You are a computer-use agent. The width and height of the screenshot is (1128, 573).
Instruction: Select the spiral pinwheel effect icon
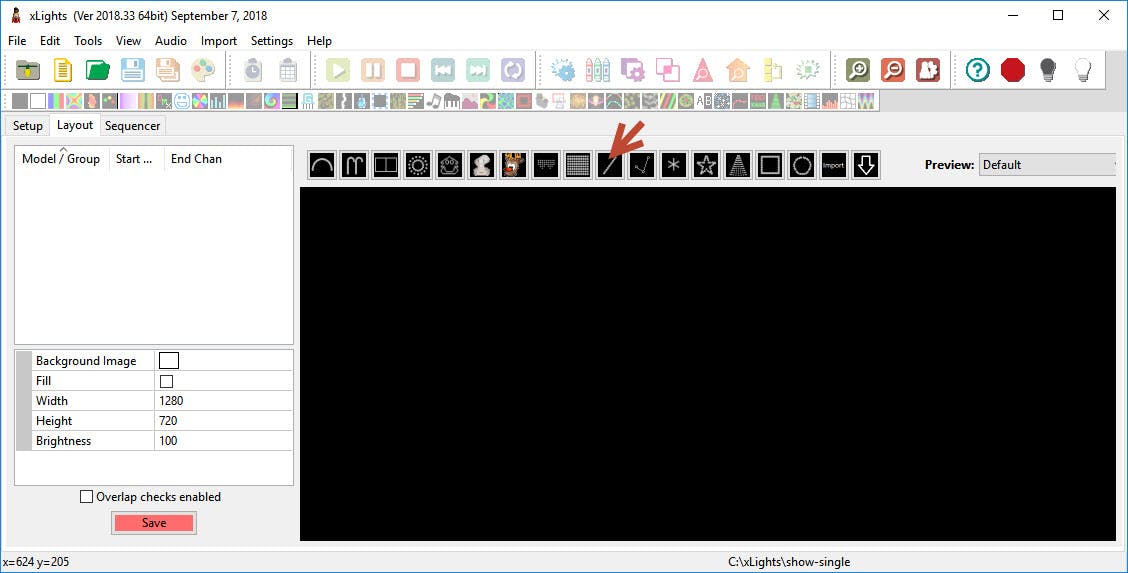pos(272,101)
